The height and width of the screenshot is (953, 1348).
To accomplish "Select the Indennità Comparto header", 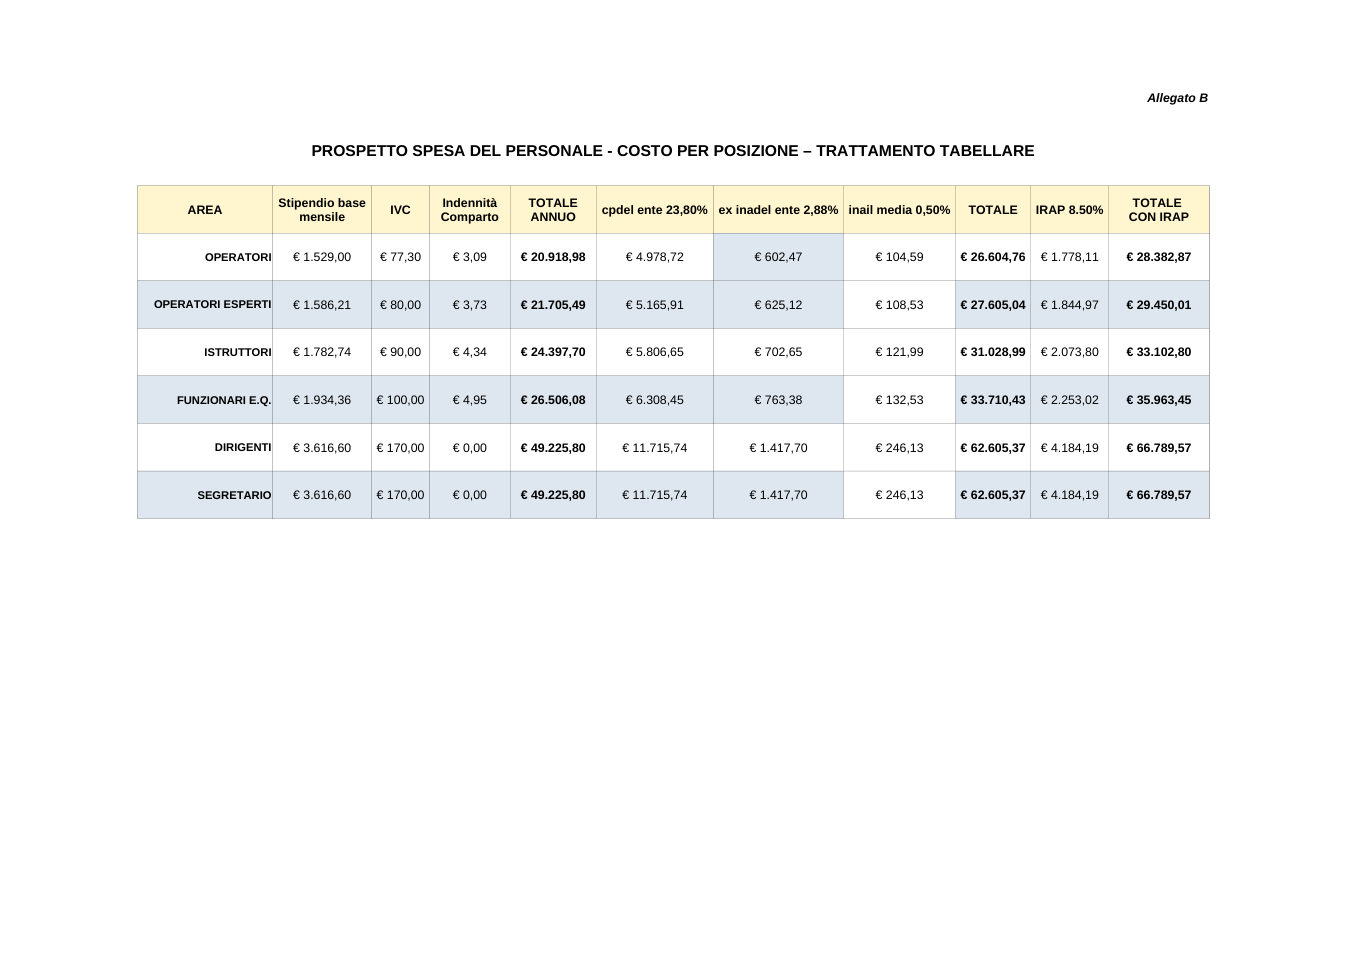I will coord(470,210).
